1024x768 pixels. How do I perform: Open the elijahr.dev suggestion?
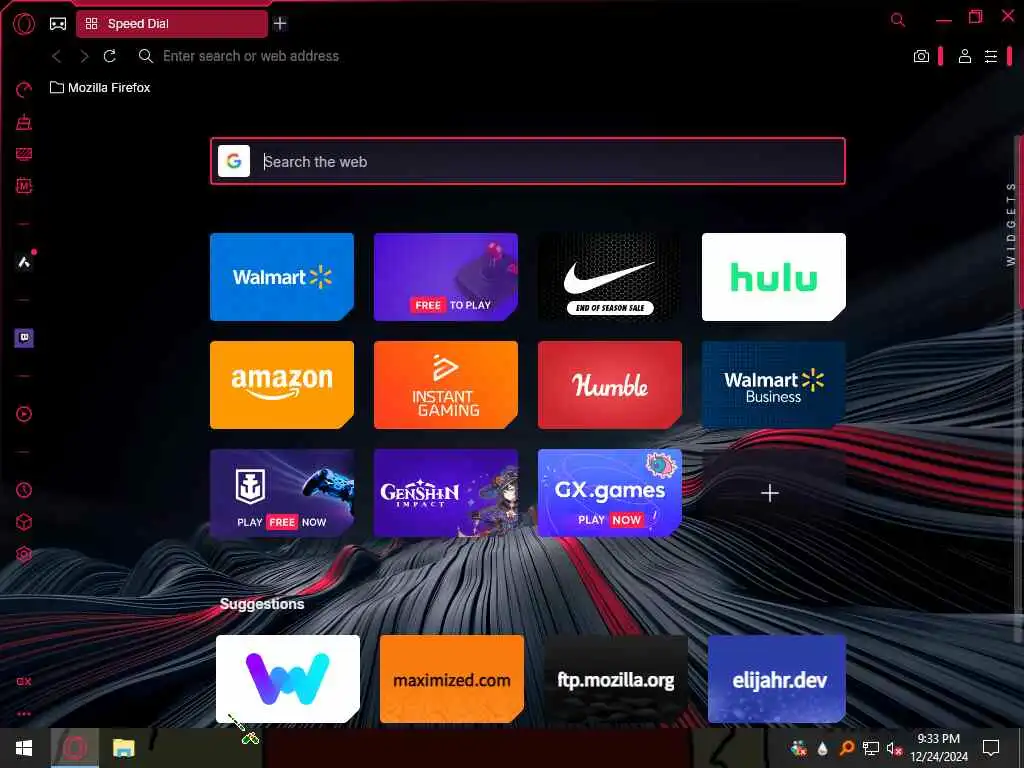tap(776, 679)
